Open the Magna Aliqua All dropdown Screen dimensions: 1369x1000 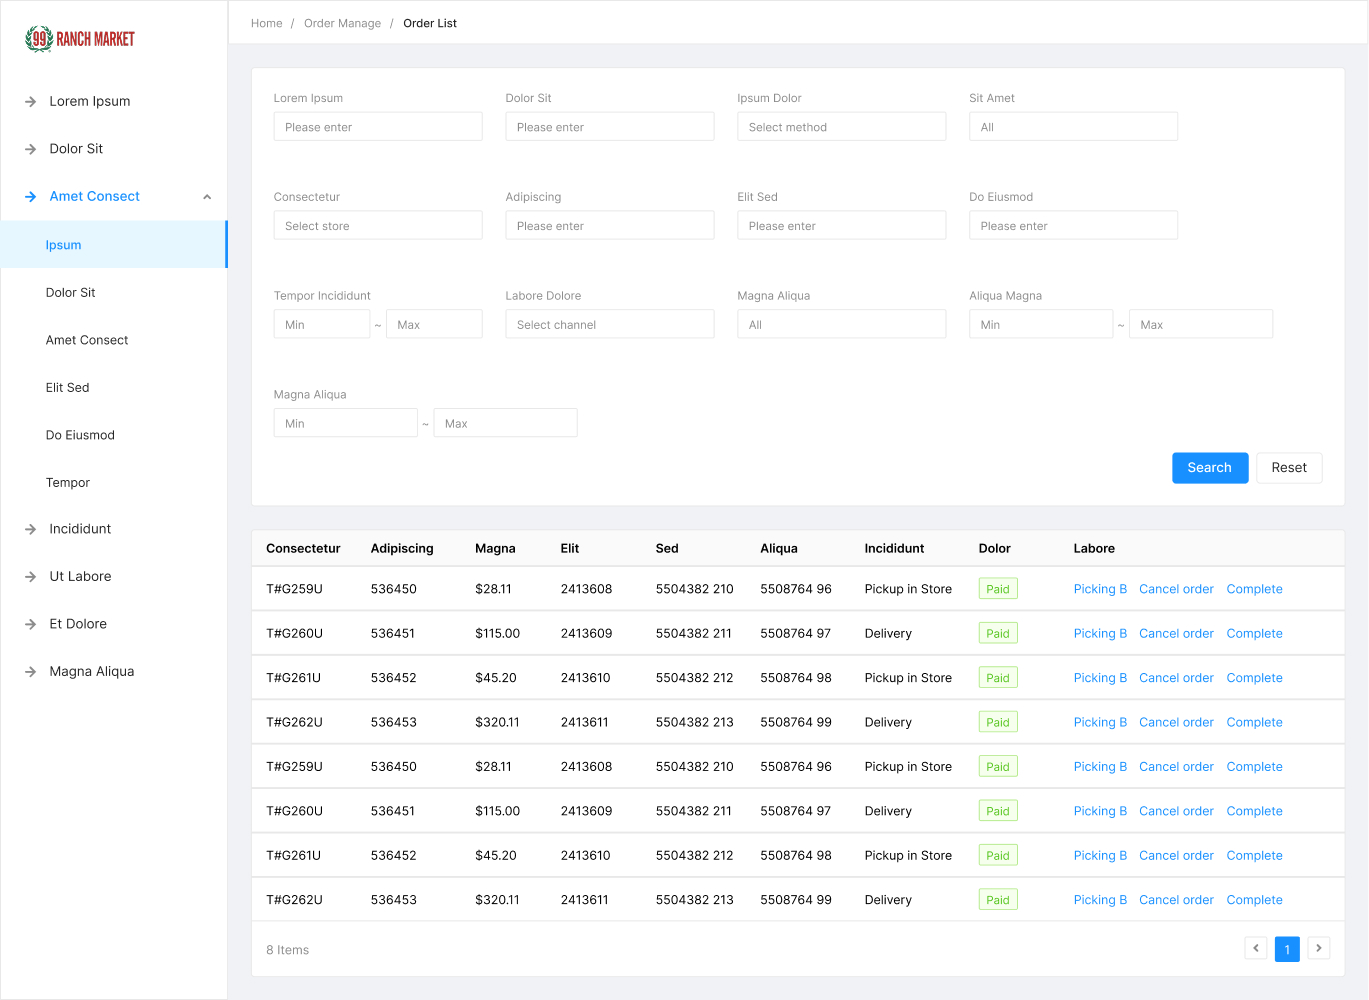click(x=841, y=325)
